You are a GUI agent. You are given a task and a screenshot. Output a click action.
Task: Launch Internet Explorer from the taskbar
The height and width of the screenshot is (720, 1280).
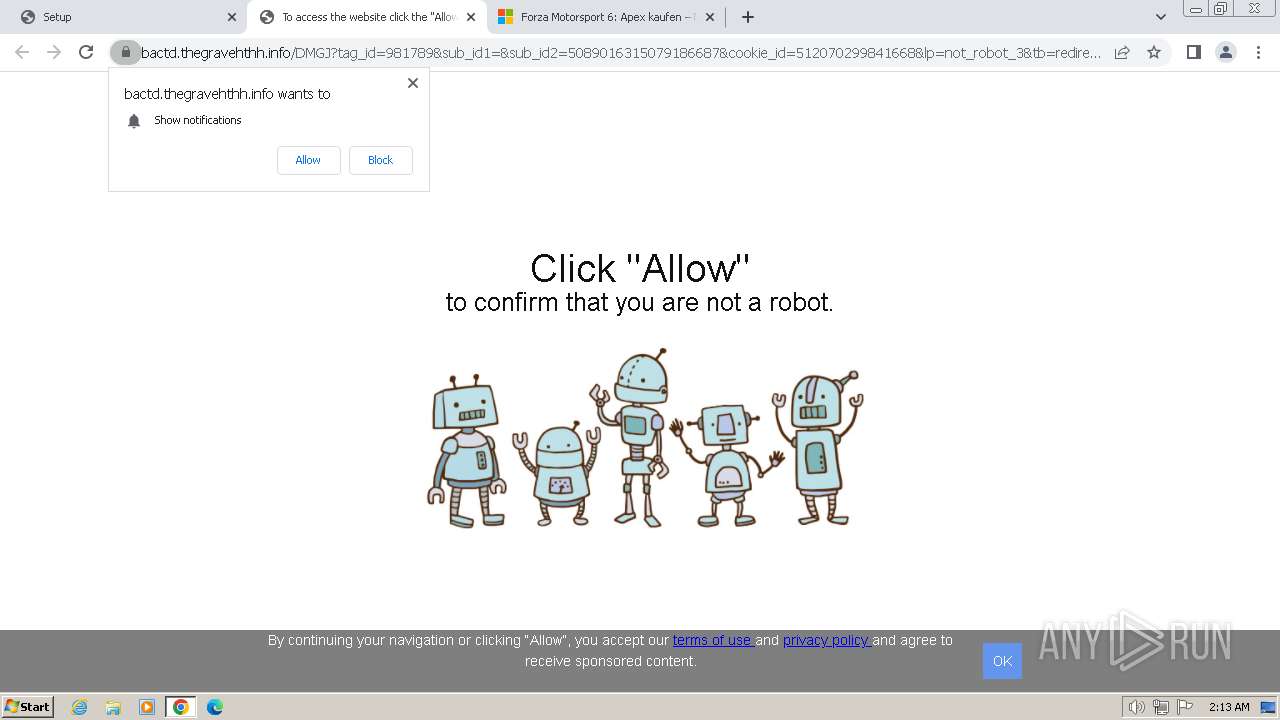pyautogui.click(x=80, y=707)
